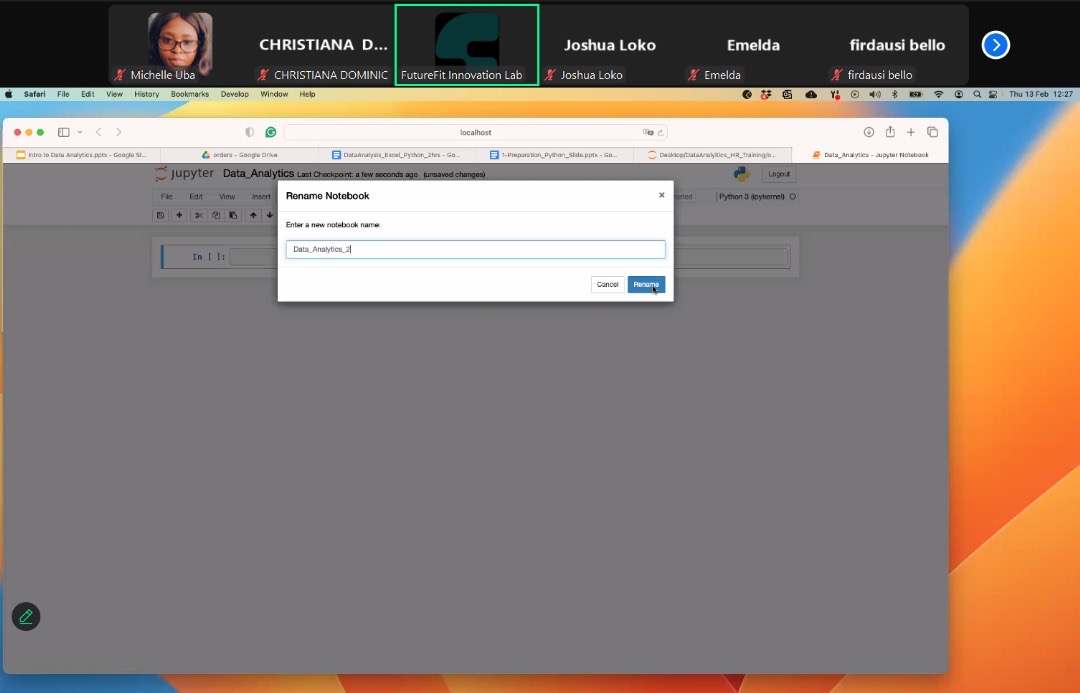Screen dimensions: 1080x693
Task: Click the Python 3 (ipykernel) indicator
Action: pos(751,197)
